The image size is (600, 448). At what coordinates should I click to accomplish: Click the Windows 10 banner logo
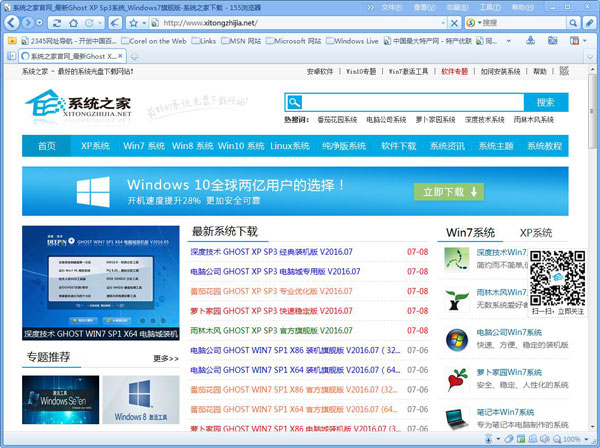pos(93,191)
